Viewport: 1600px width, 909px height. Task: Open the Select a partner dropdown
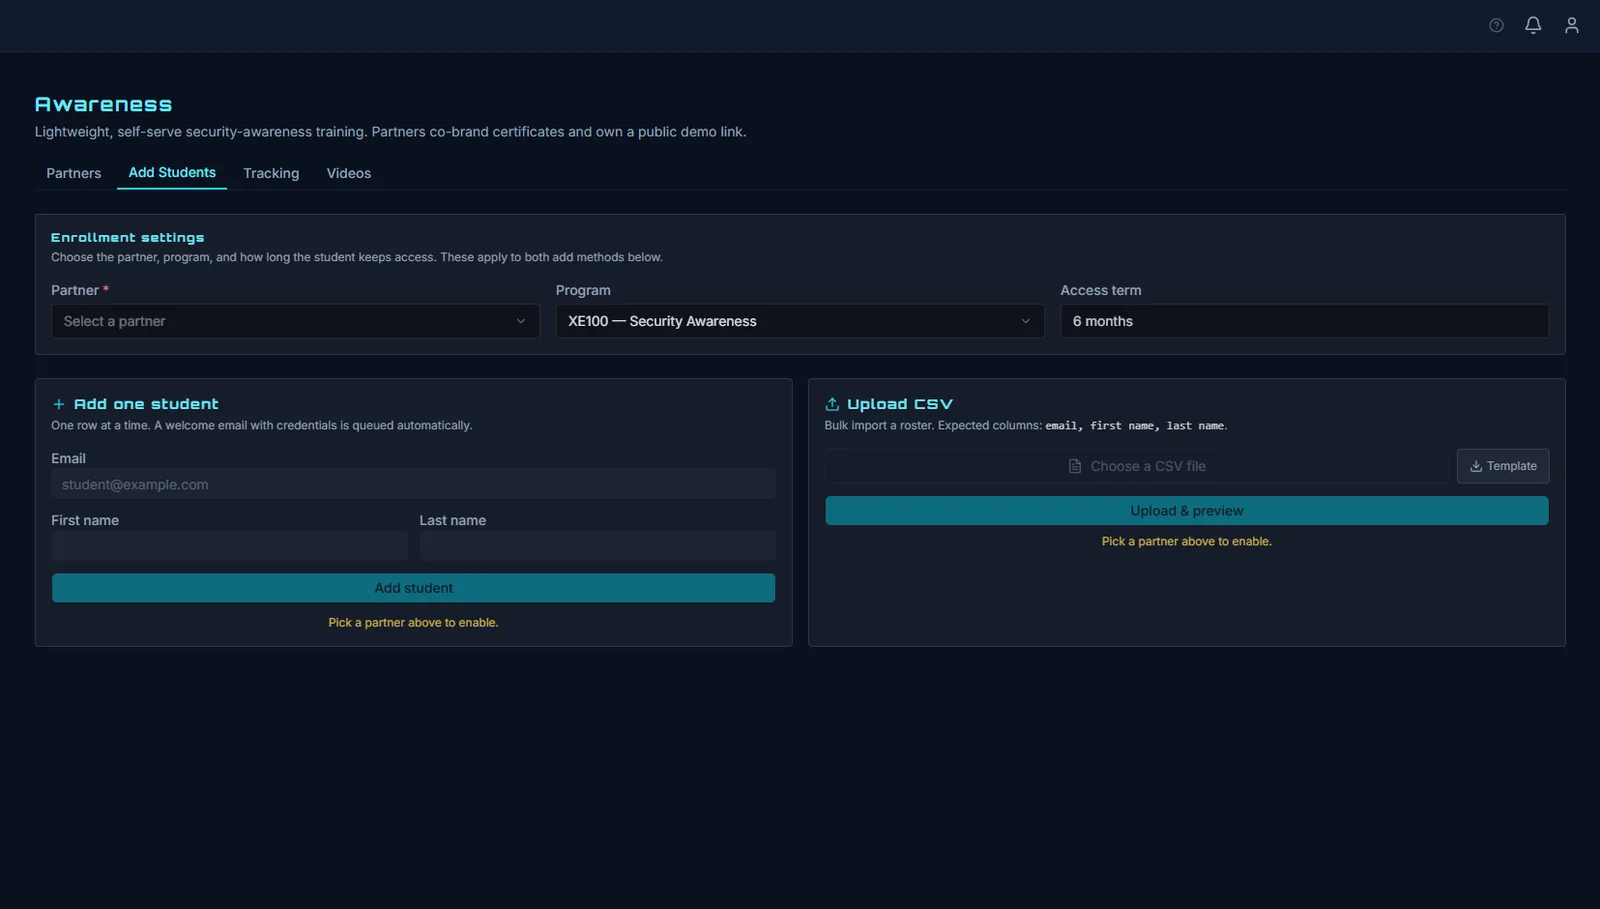click(295, 321)
